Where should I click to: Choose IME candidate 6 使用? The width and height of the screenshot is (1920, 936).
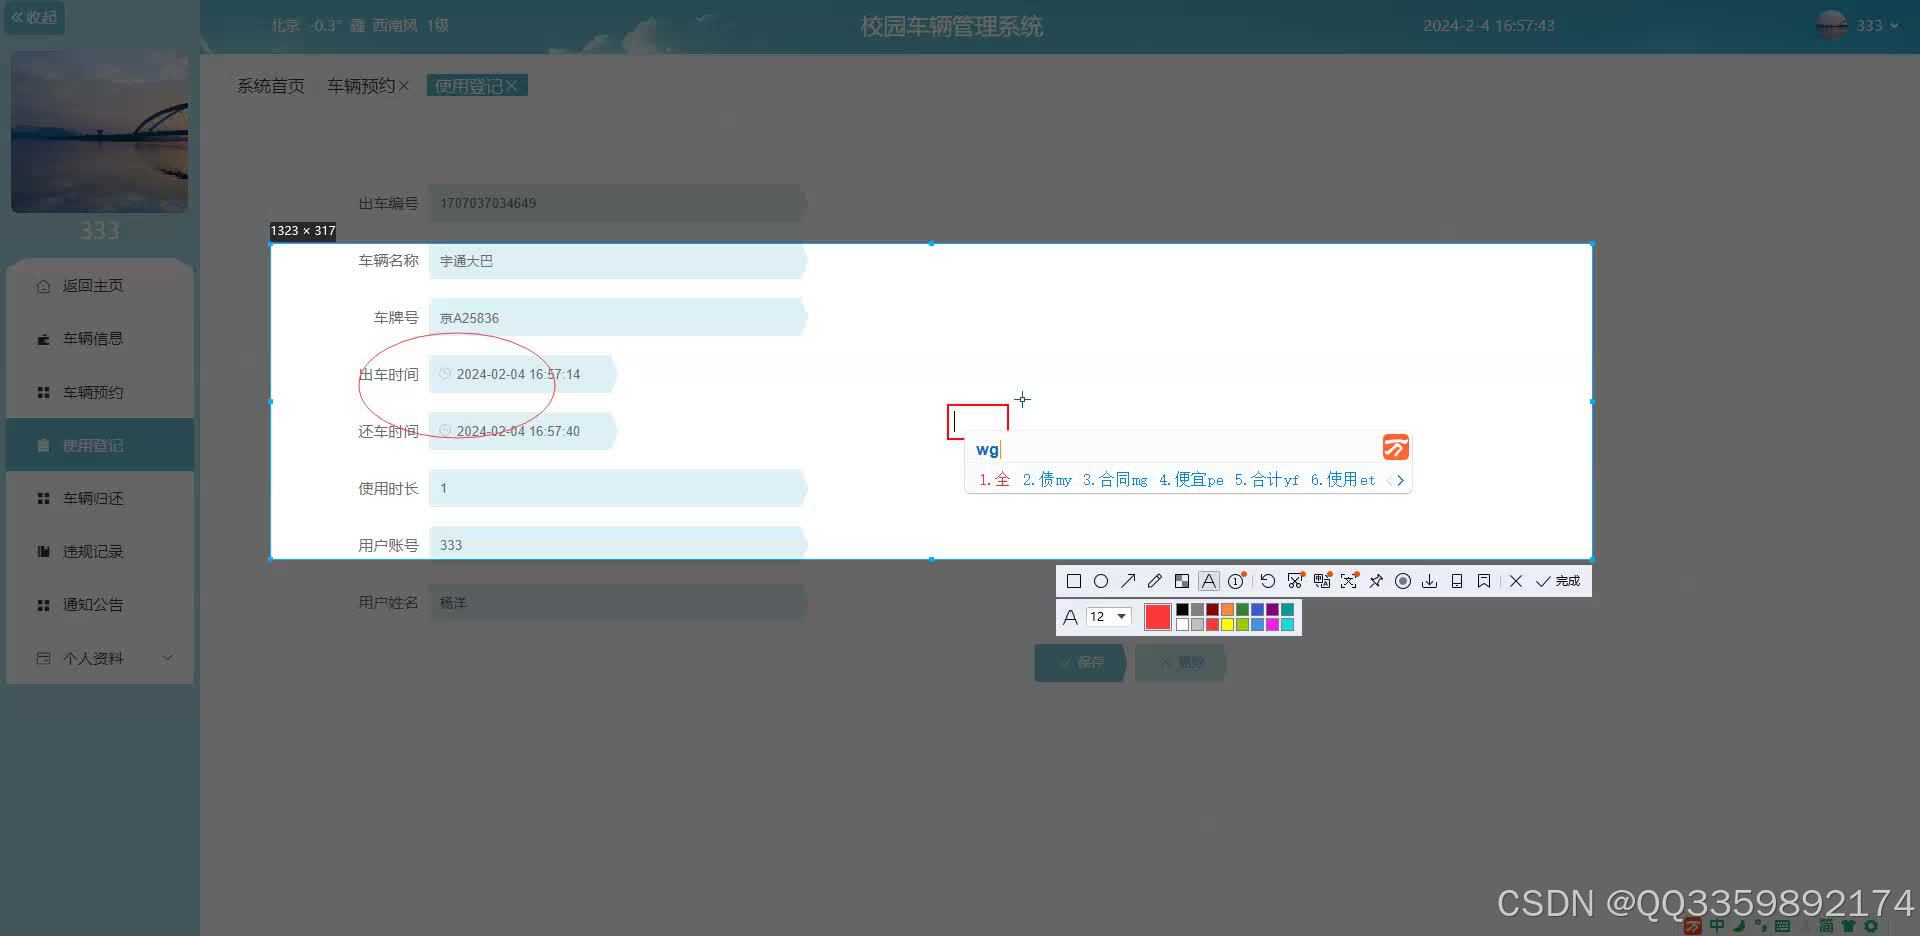pos(1343,480)
